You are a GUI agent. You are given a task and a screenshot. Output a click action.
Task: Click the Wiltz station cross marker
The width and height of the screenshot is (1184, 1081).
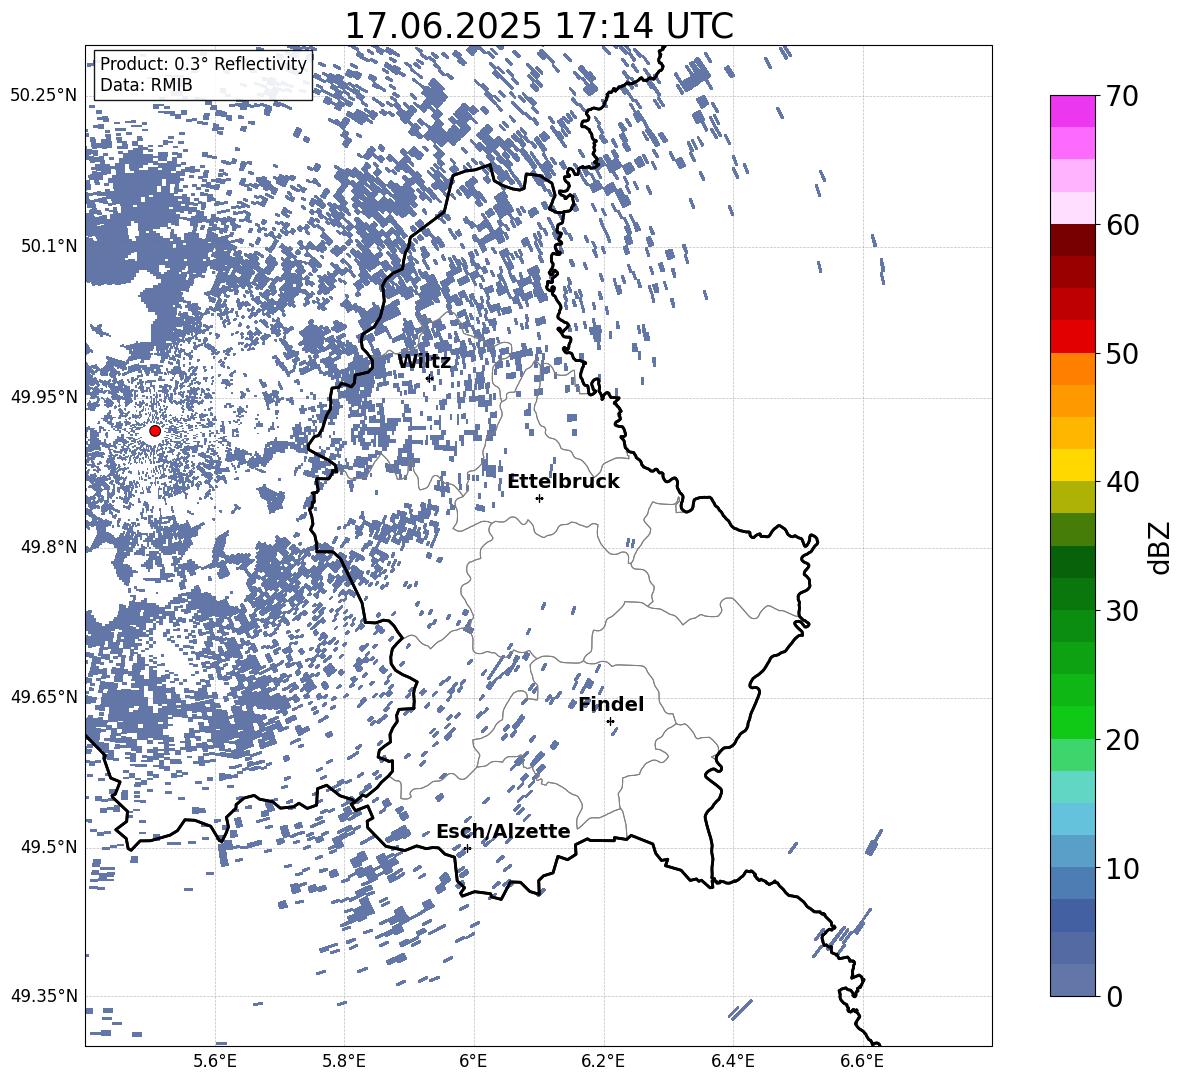pyautogui.click(x=430, y=378)
